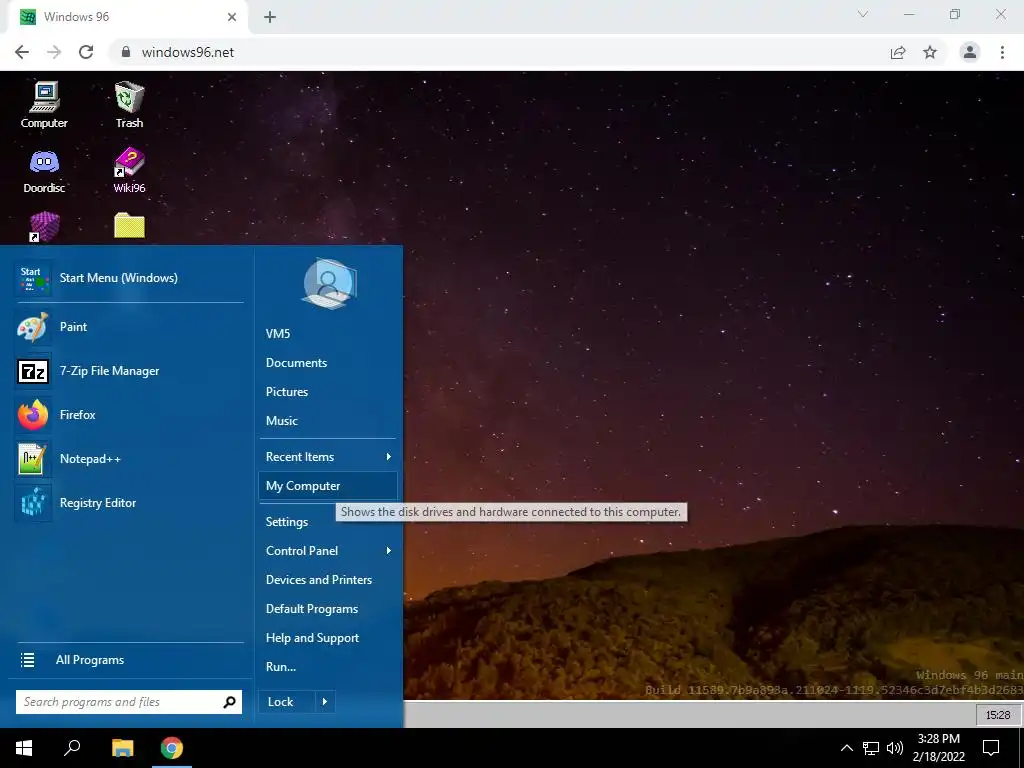
Task: Focus the Search programs and files box
Action: tap(129, 702)
